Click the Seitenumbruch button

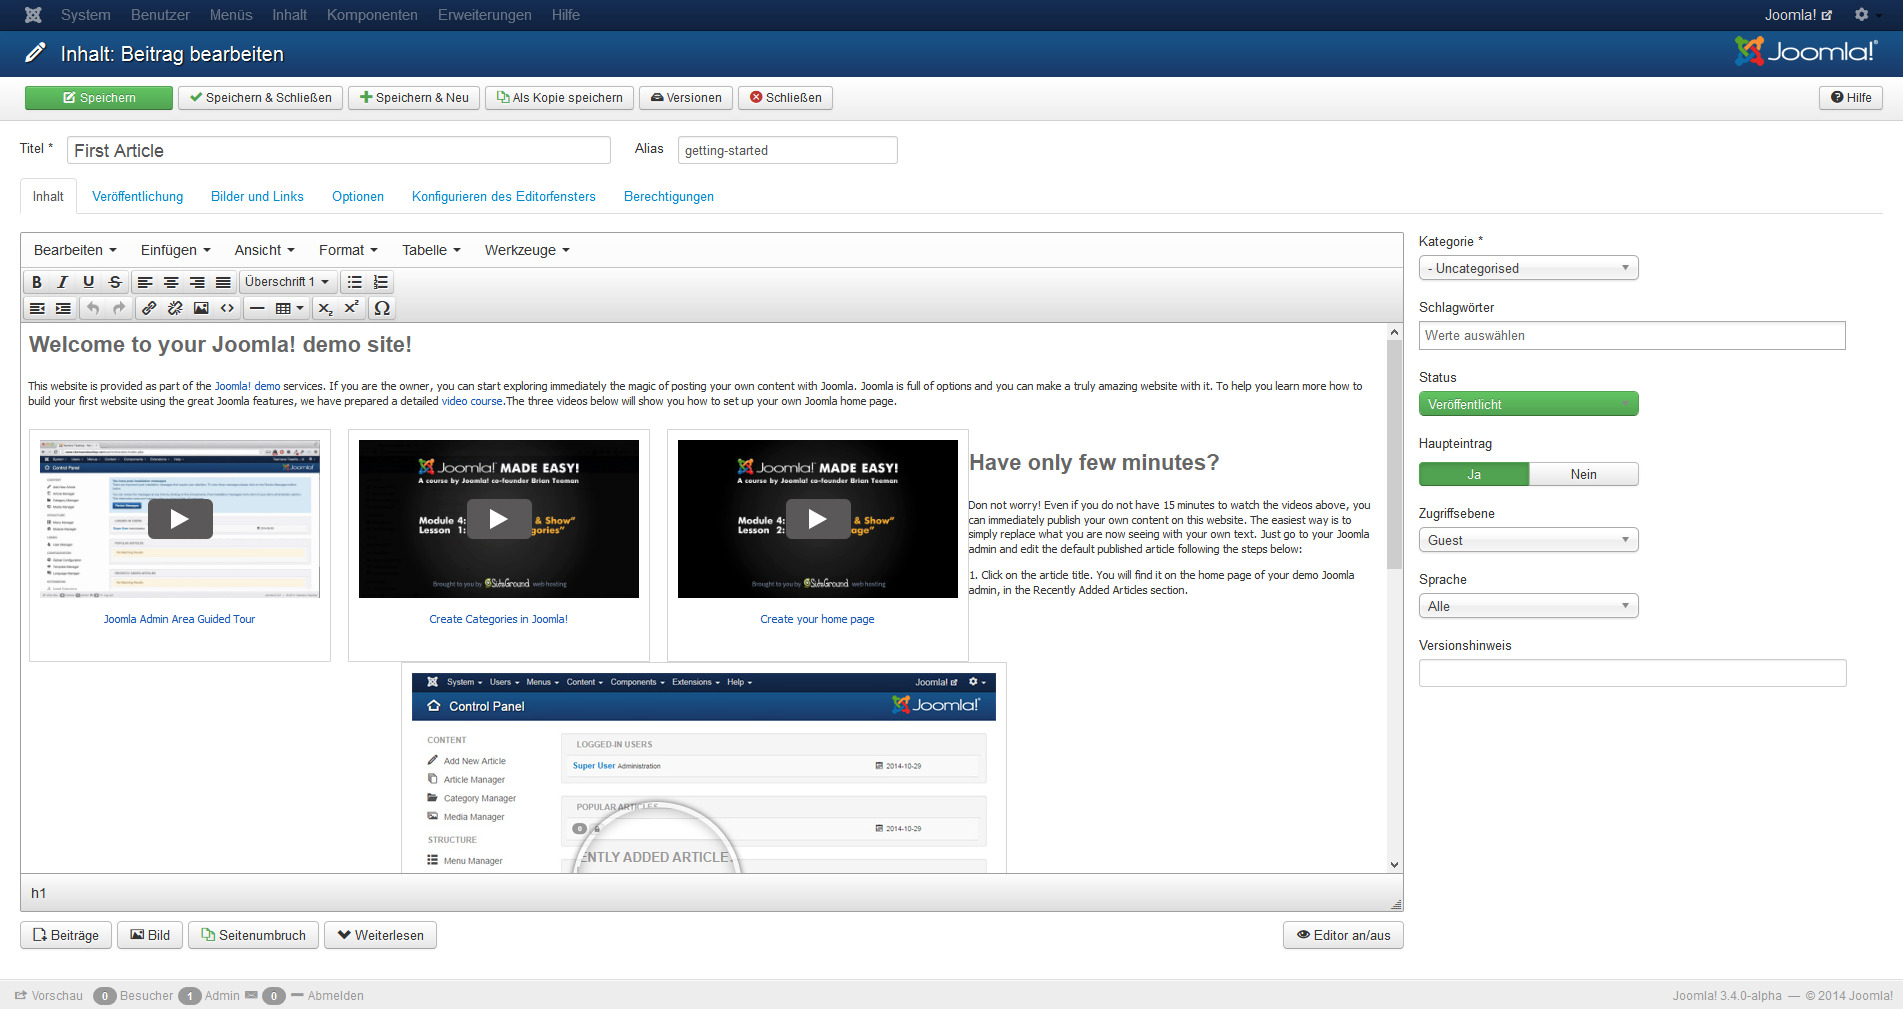point(254,935)
